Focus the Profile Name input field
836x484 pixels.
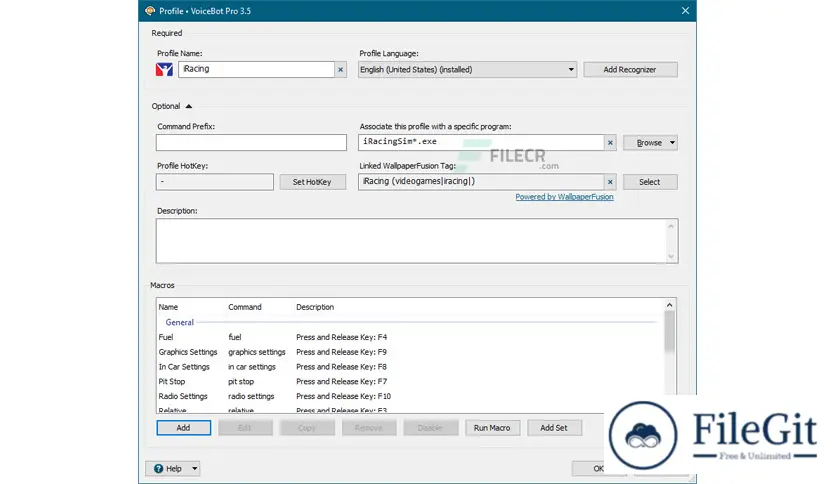click(256, 69)
